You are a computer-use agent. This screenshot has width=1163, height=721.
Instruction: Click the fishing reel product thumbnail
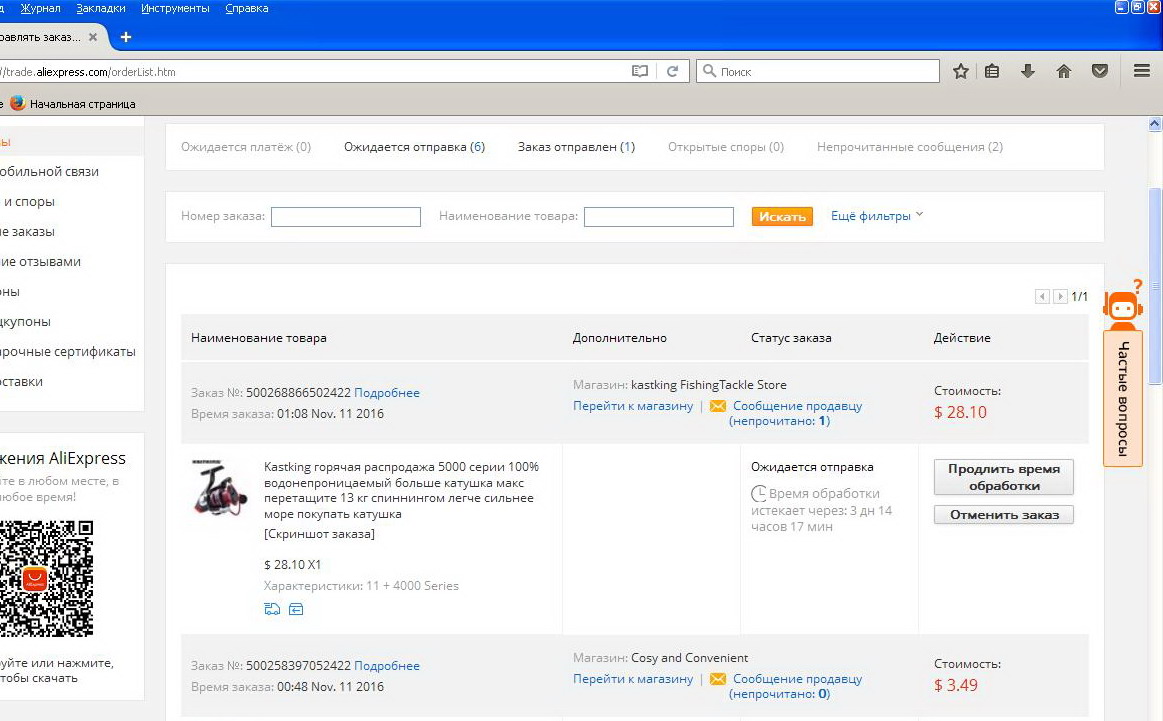(221, 487)
